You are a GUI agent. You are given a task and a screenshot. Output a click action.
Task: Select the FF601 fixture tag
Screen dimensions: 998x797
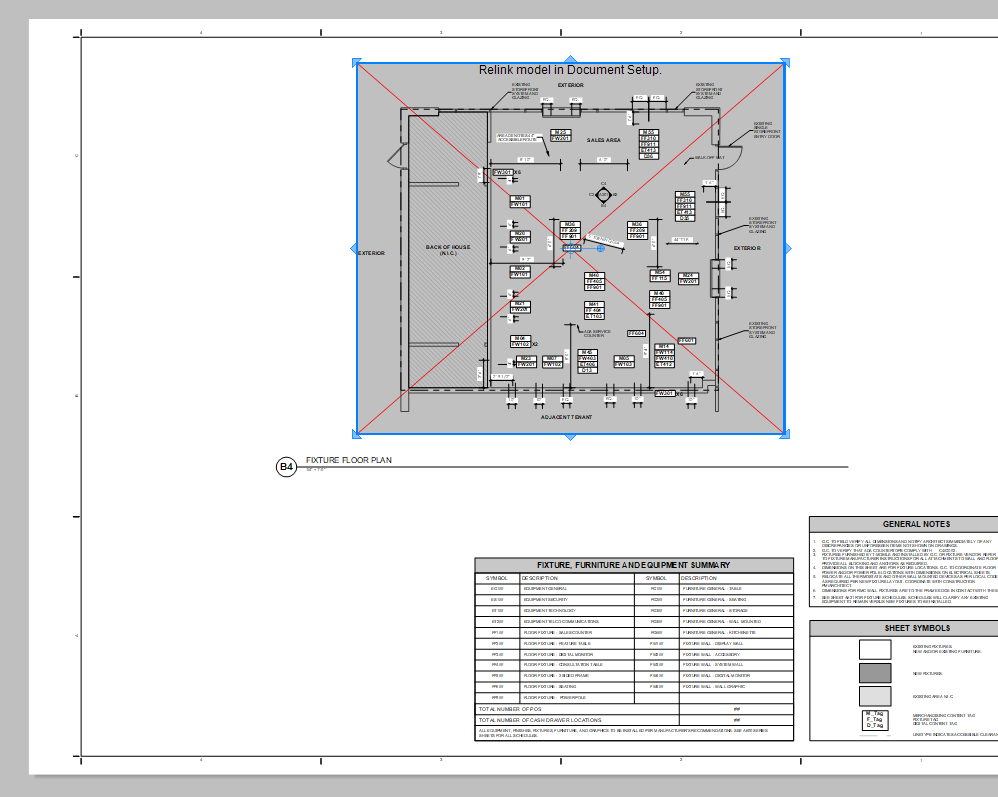tap(686, 341)
